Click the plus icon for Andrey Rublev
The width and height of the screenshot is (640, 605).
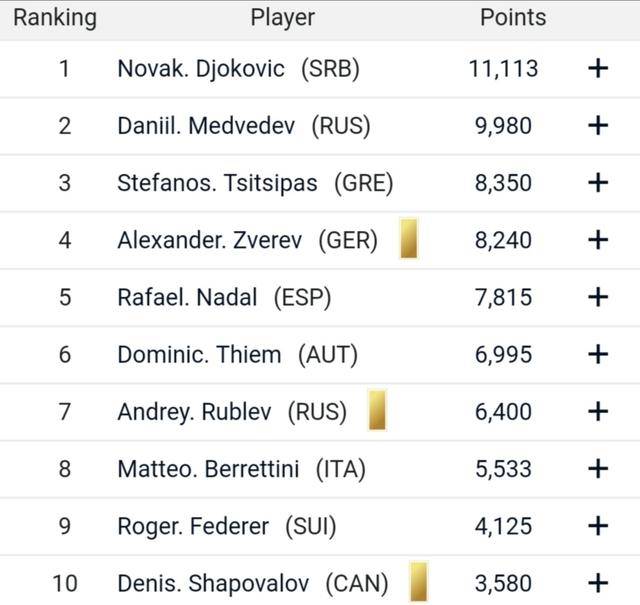click(x=598, y=411)
